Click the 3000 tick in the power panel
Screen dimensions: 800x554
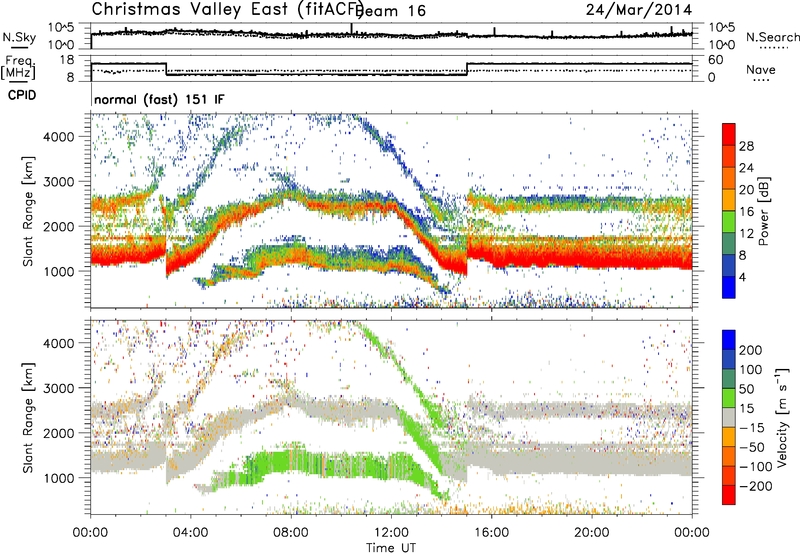coord(58,182)
